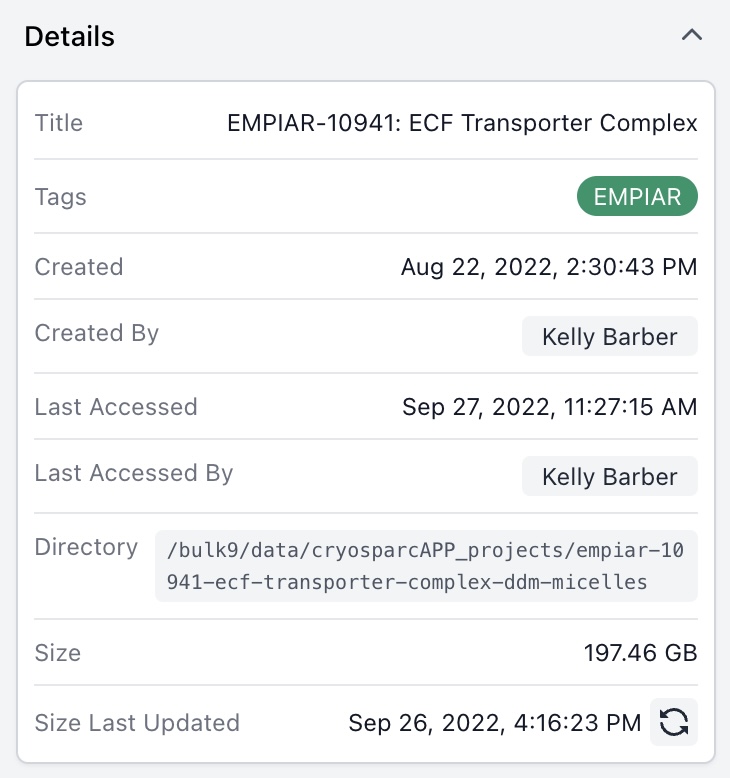Click the 197.46 GB size value
This screenshot has height=778, width=730.
640,653
